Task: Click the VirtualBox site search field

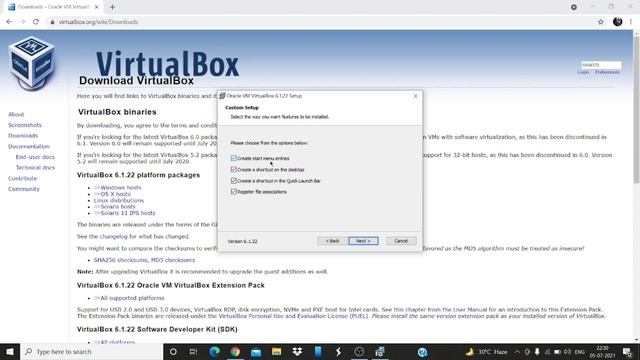Action: pyautogui.click(x=601, y=65)
